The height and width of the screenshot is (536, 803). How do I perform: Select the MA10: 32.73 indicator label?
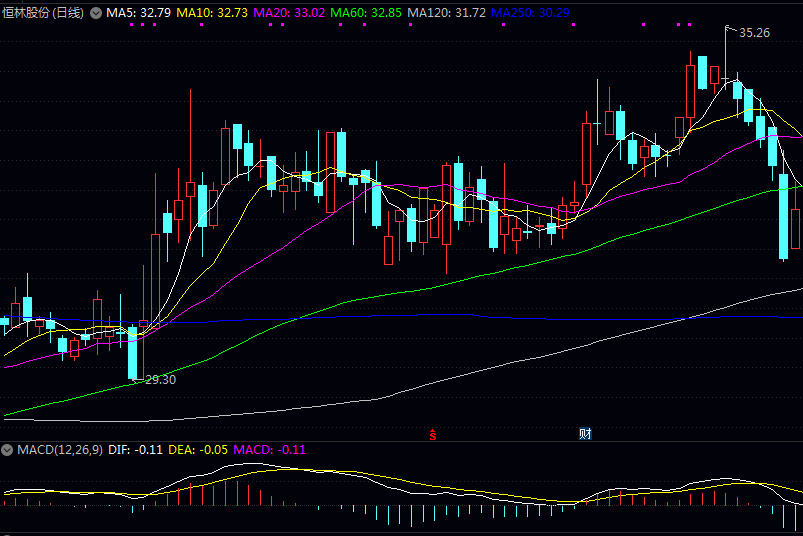click(x=212, y=13)
